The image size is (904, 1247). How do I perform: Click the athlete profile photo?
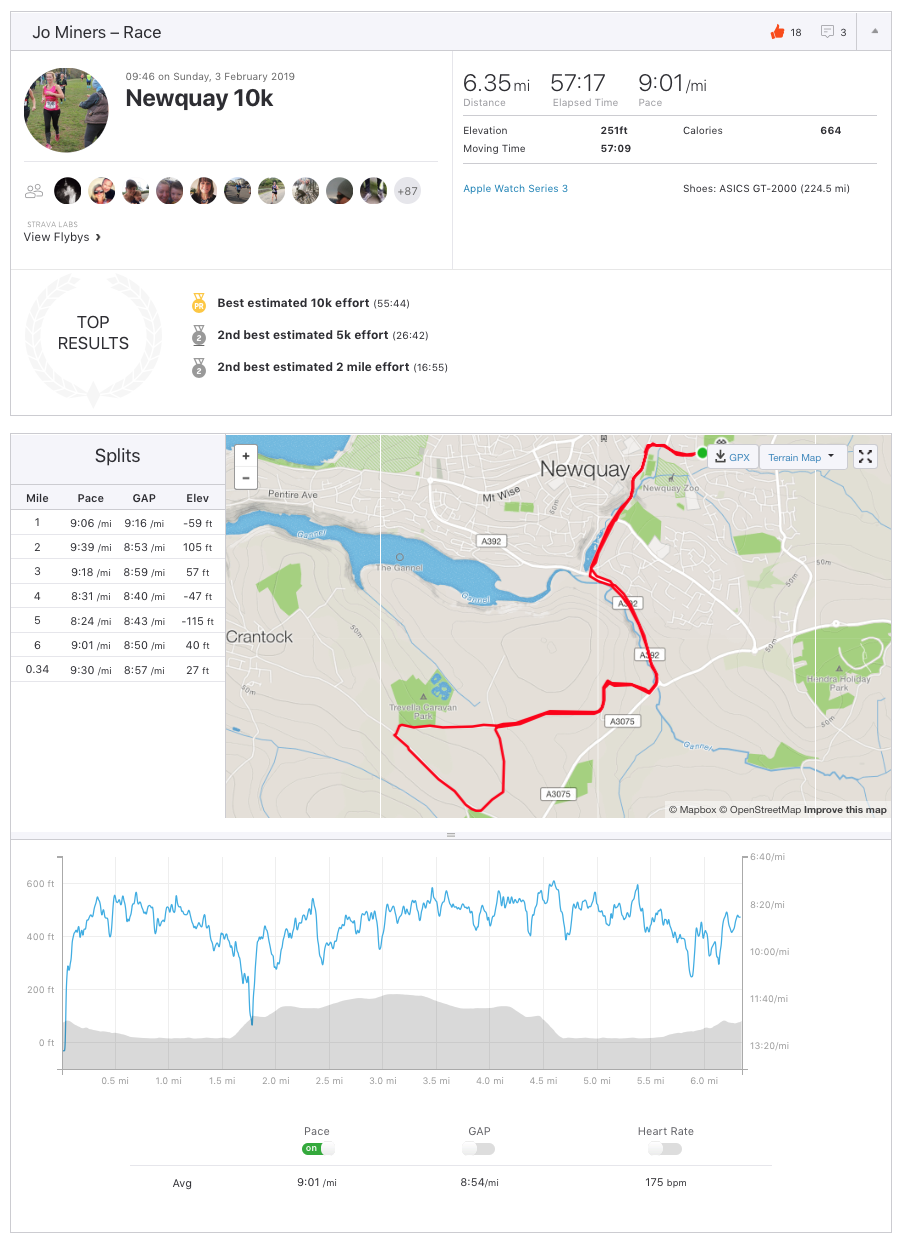[x=66, y=110]
